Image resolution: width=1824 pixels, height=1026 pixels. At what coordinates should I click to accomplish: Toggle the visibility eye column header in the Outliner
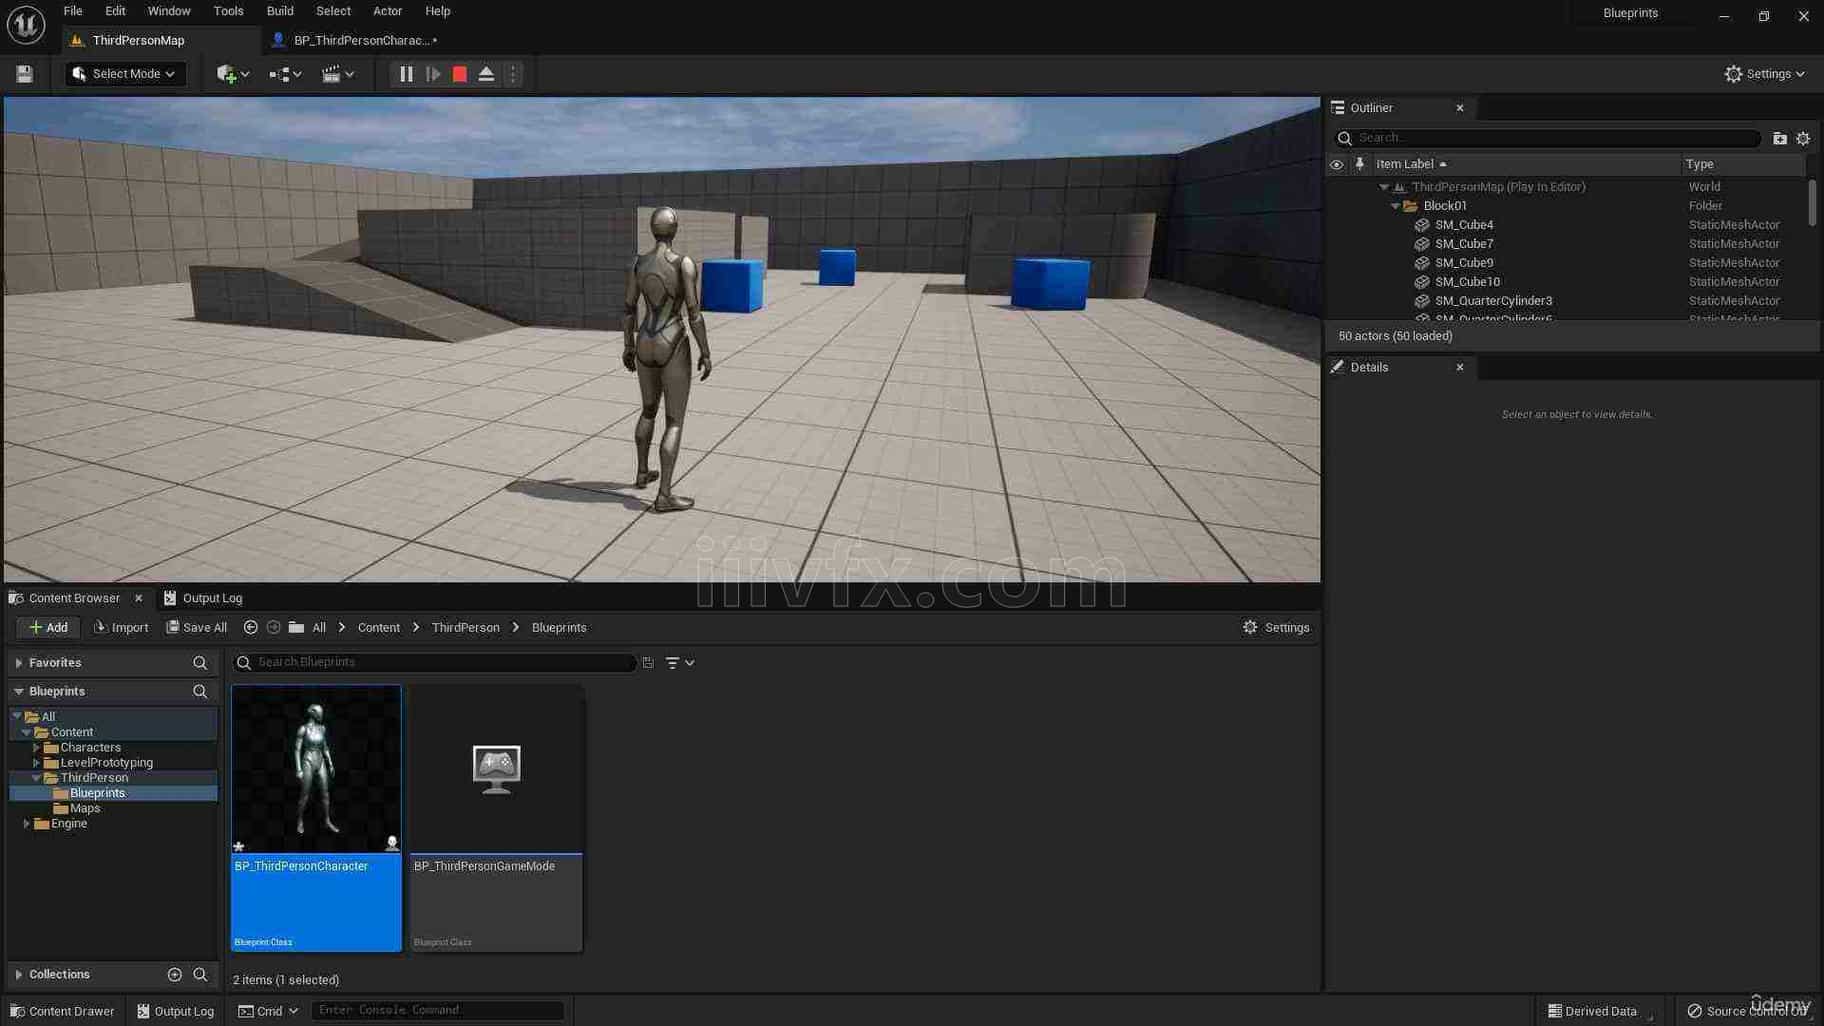1336,164
